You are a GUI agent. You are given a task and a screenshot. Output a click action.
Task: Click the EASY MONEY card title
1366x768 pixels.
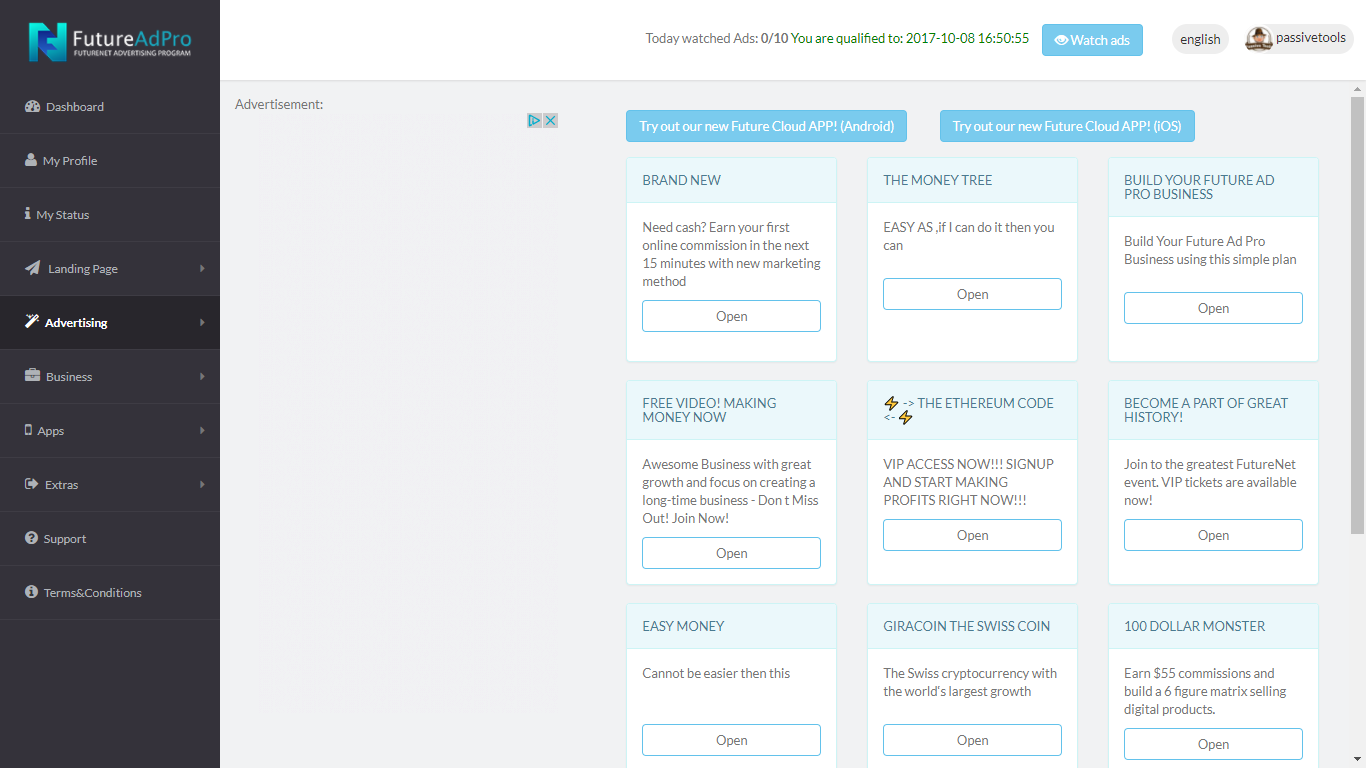[683, 626]
